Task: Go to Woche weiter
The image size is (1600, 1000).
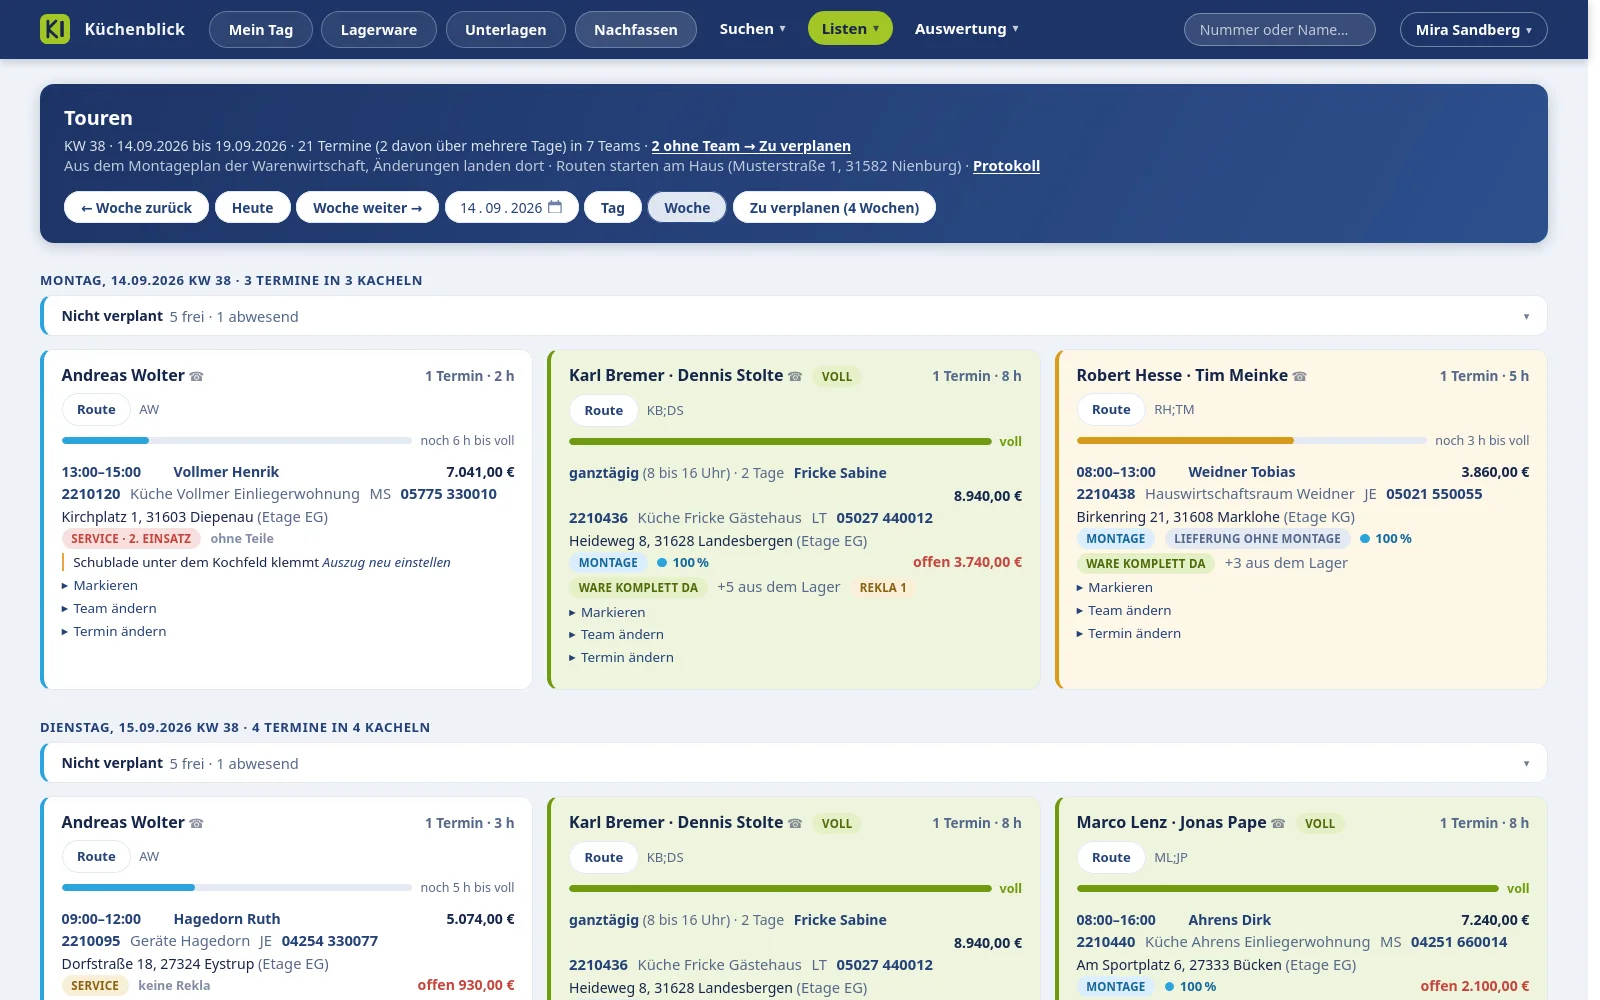Action: pyautogui.click(x=367, y=207)
